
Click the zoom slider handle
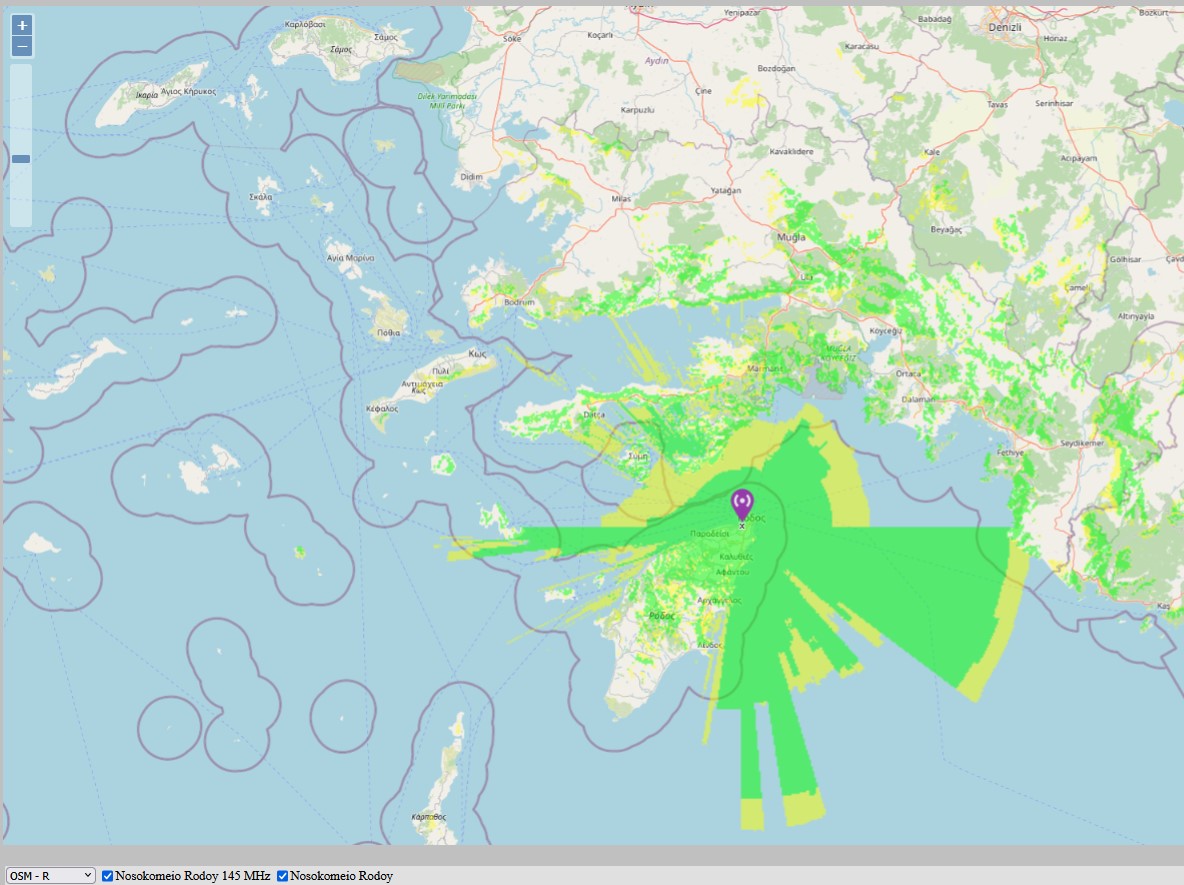tap(21, 159)
